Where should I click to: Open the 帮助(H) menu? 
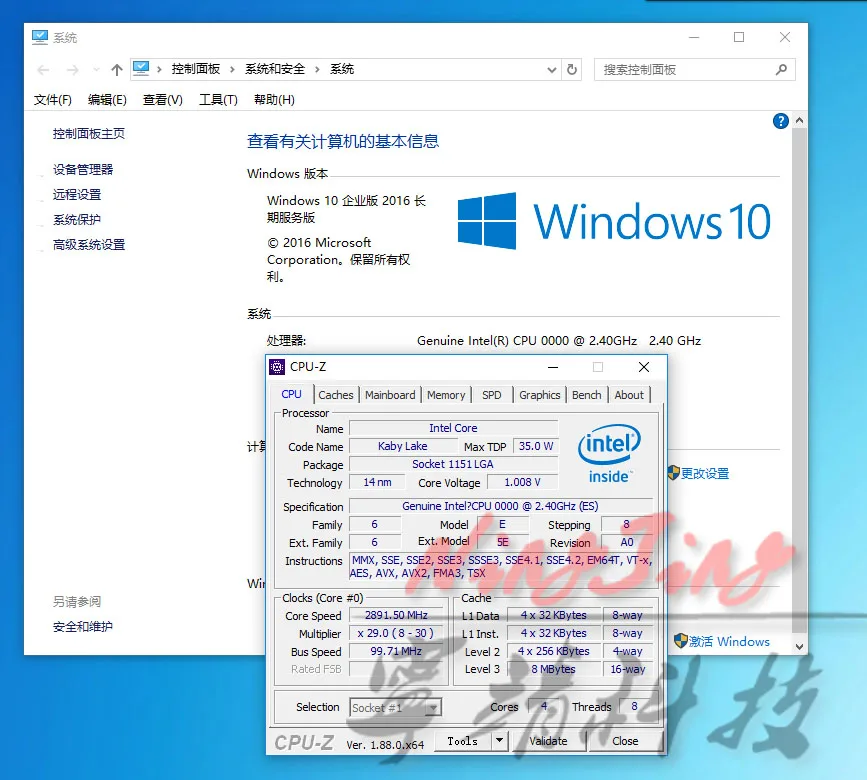click(x=274, y=100)
